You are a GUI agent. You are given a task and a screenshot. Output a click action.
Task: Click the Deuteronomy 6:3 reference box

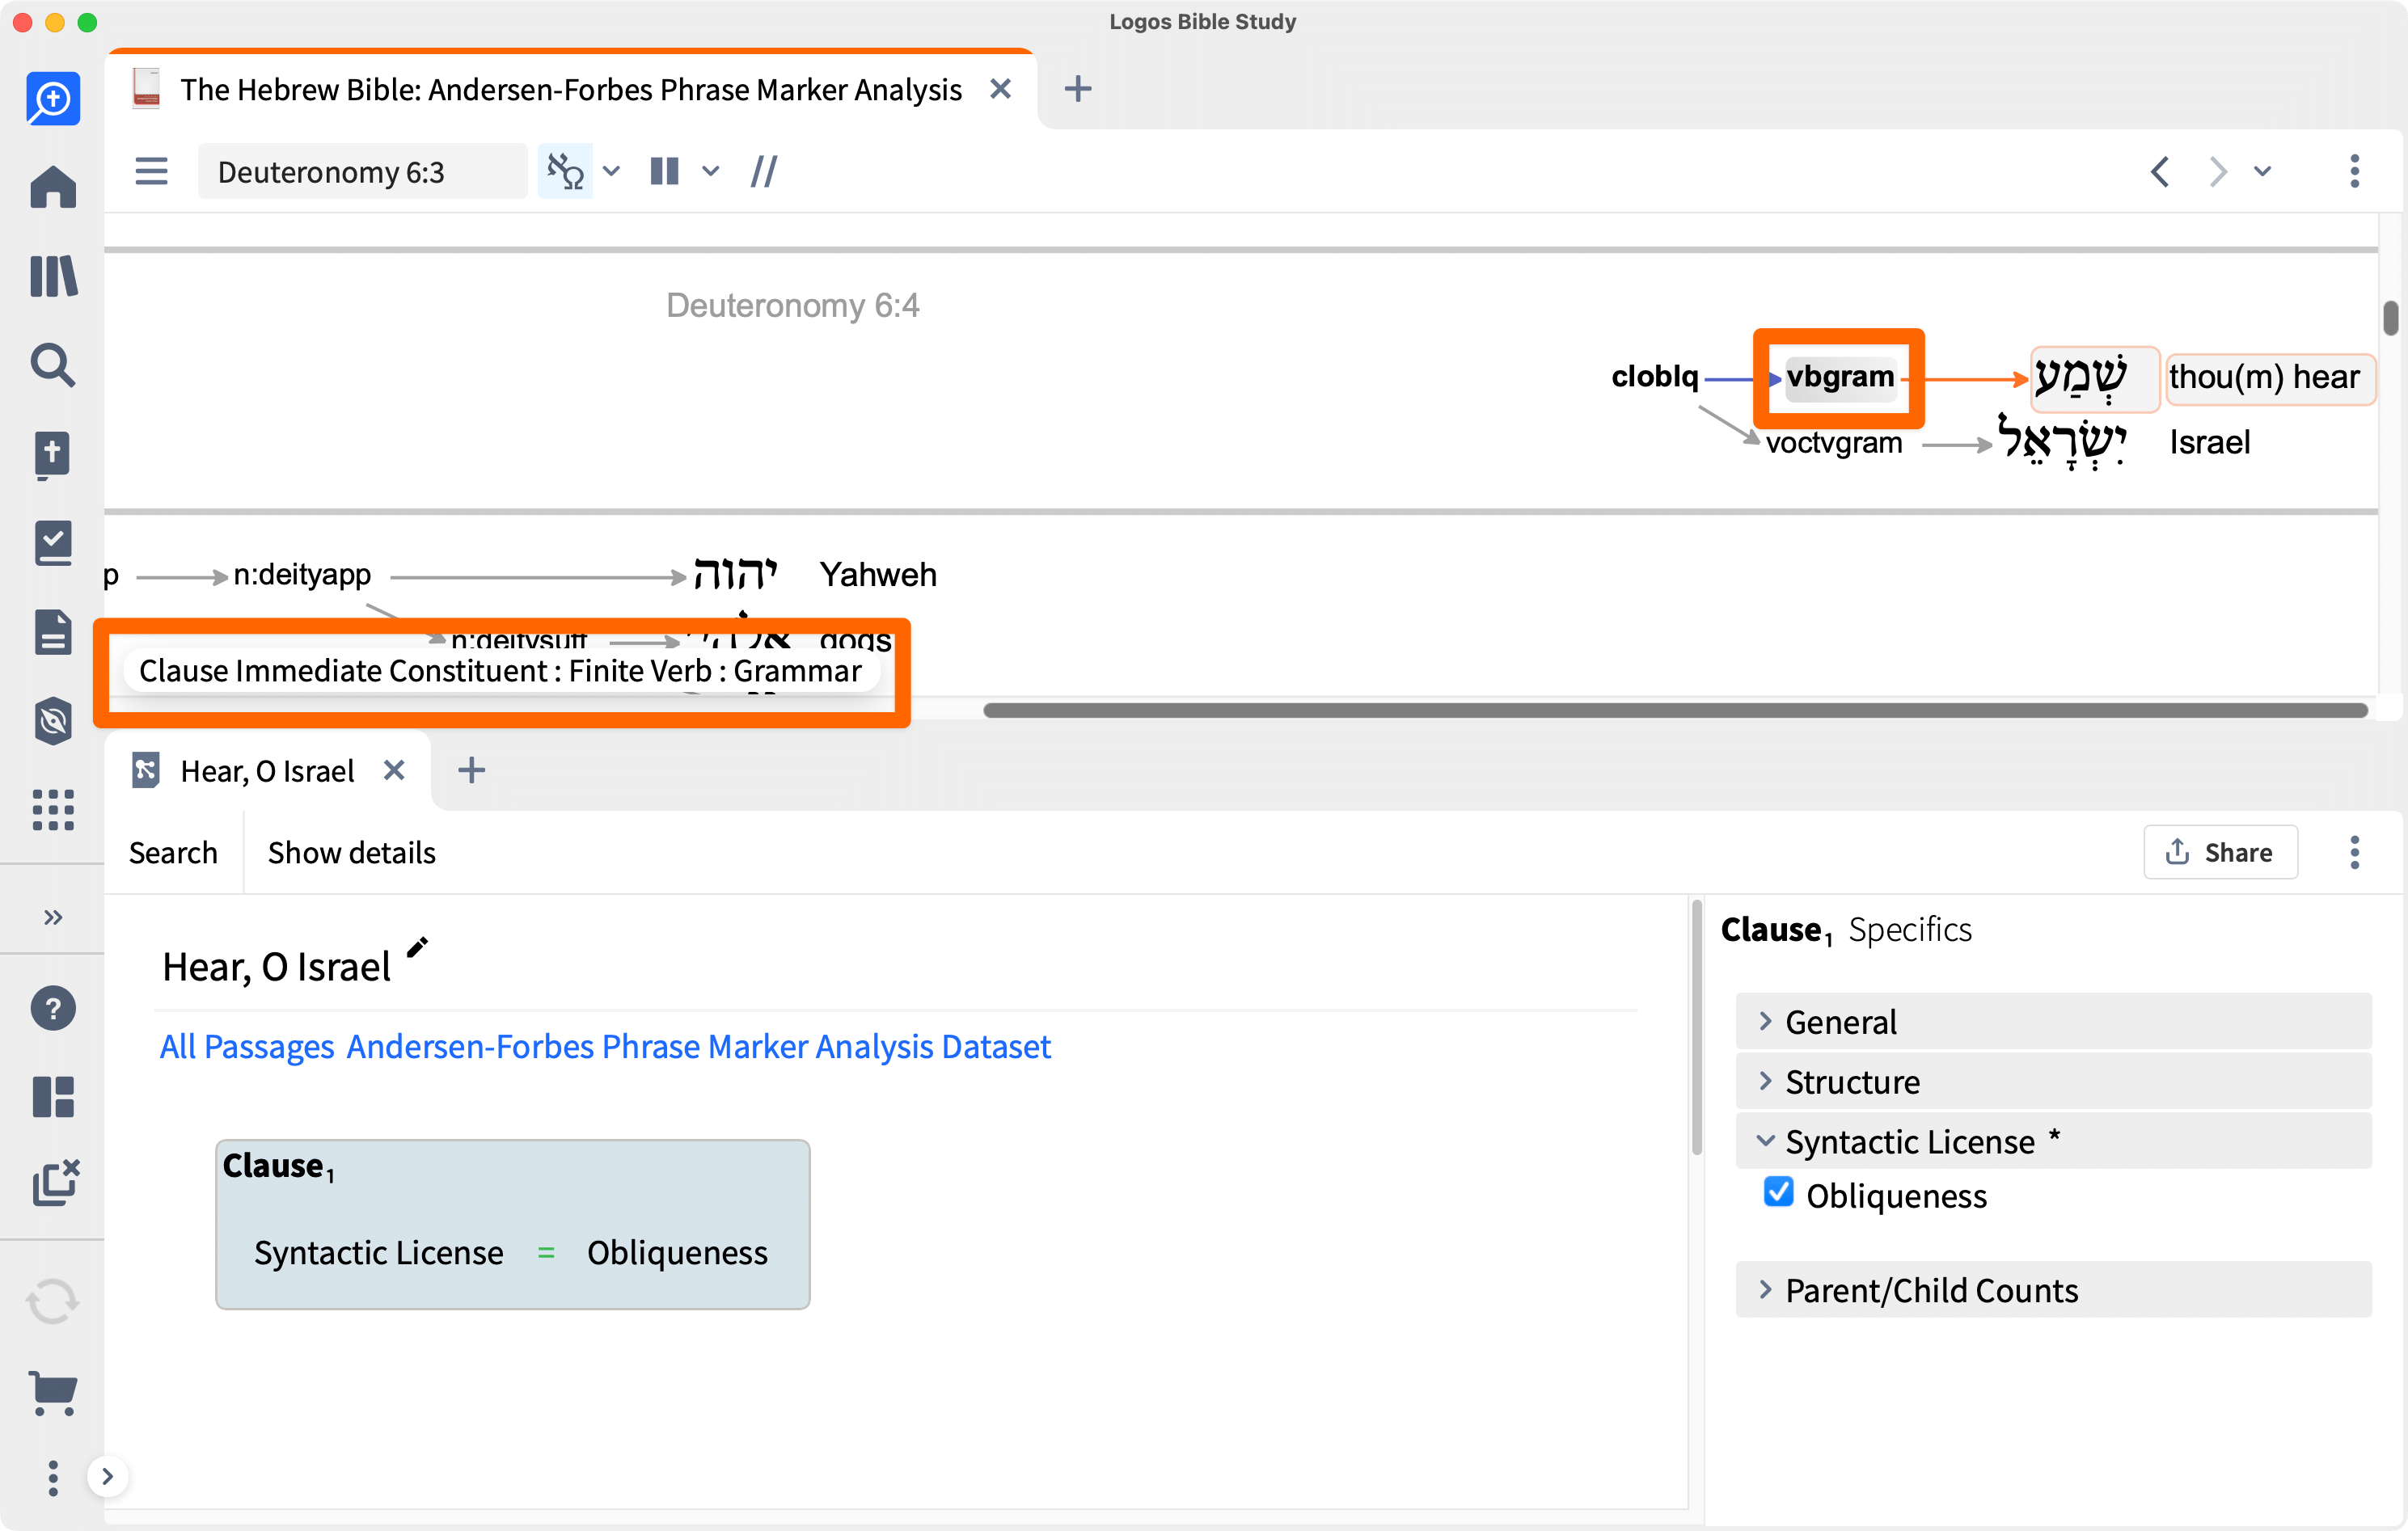point(362,171)
